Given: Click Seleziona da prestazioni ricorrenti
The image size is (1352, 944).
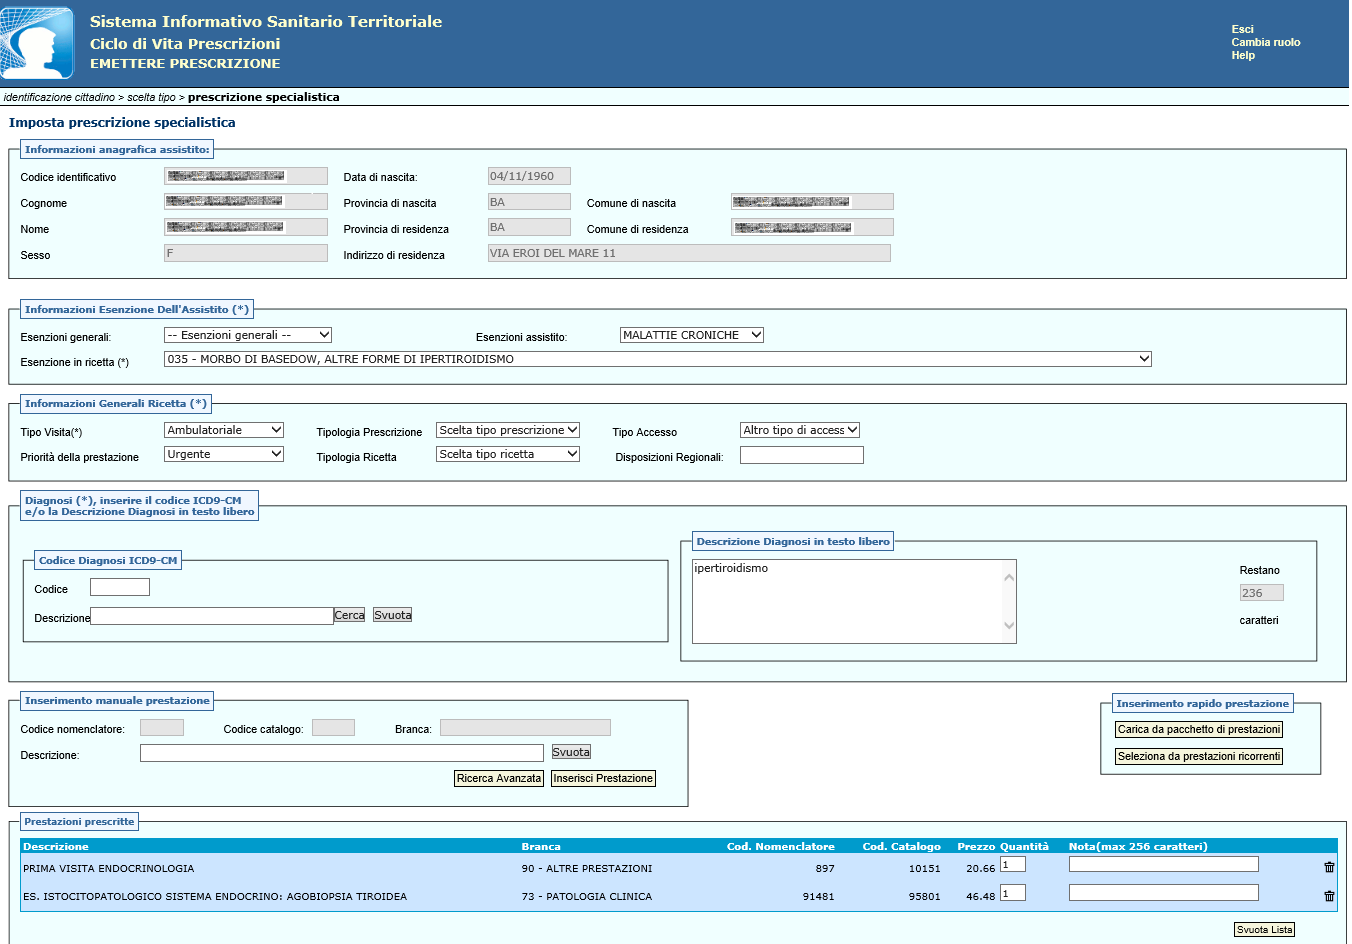Looking at the screenshot, I should click(x=1199, y=757).
